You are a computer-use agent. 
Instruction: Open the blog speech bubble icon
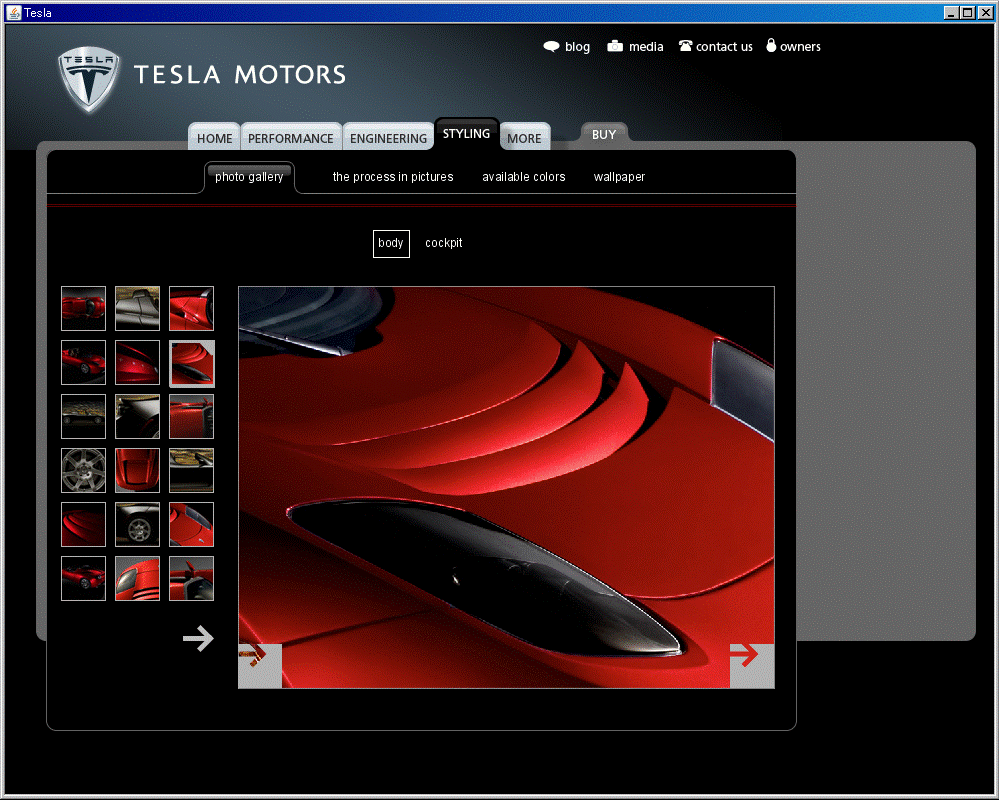click(551, 47)
